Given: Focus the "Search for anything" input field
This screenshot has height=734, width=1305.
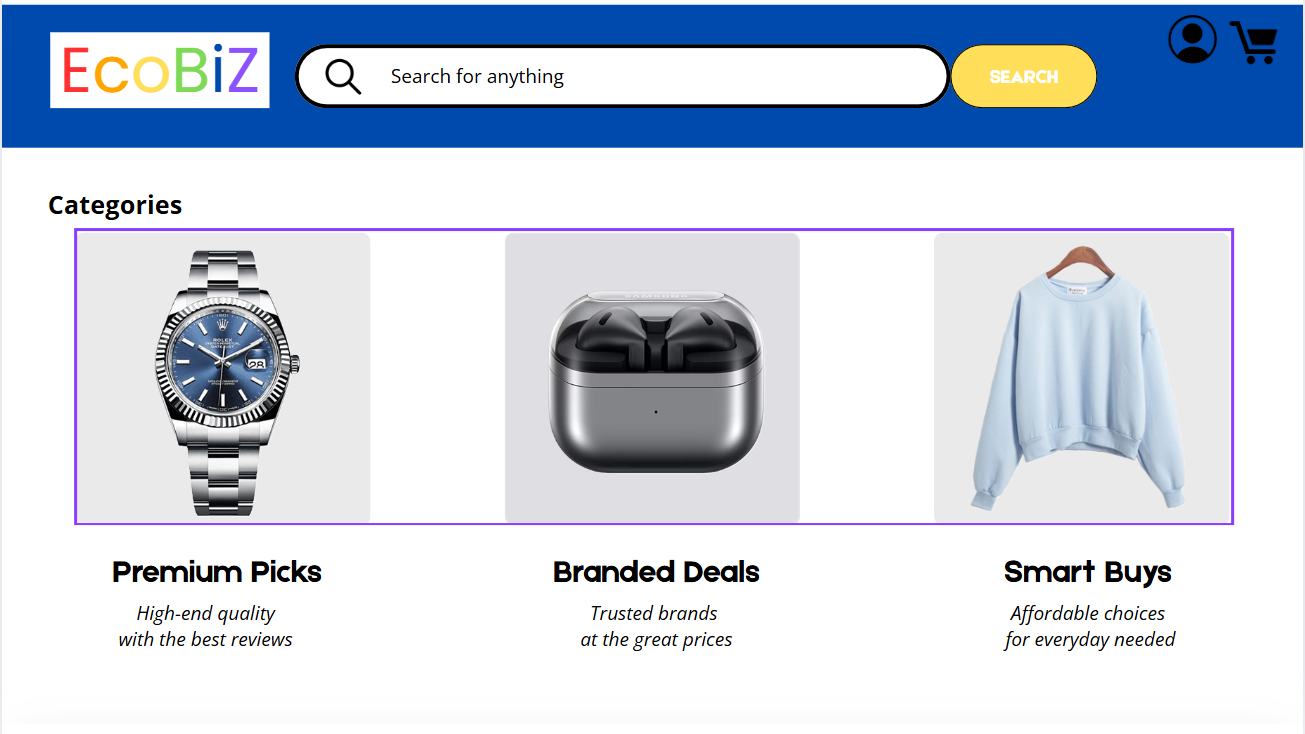Looking at the screenshot, I should tap(650, 77).
